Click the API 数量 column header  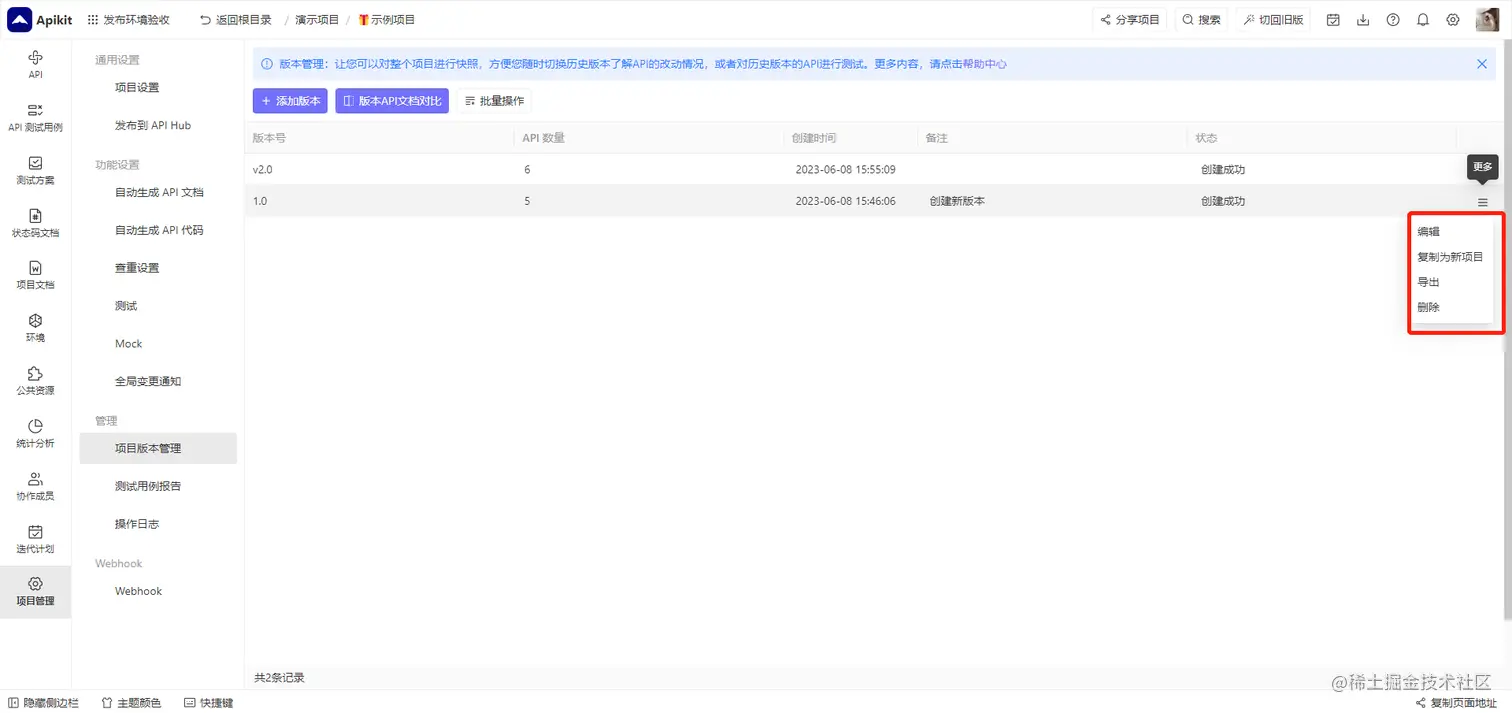click(x=544, y=138)
